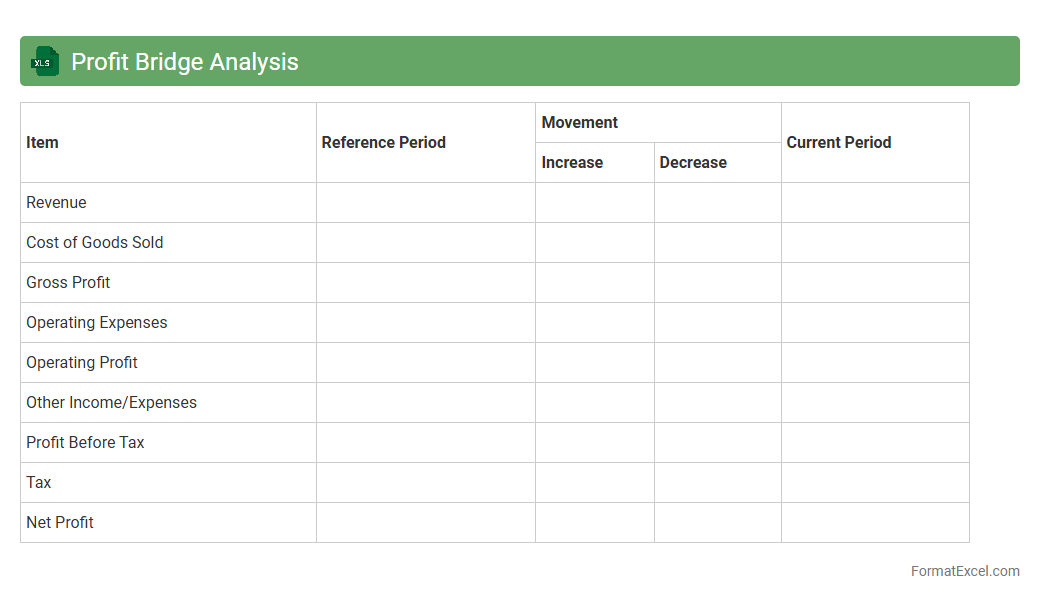This screenshot has height=600, width=1040.
Task: Select the Operating Profit row label
Action: point(82,362)
